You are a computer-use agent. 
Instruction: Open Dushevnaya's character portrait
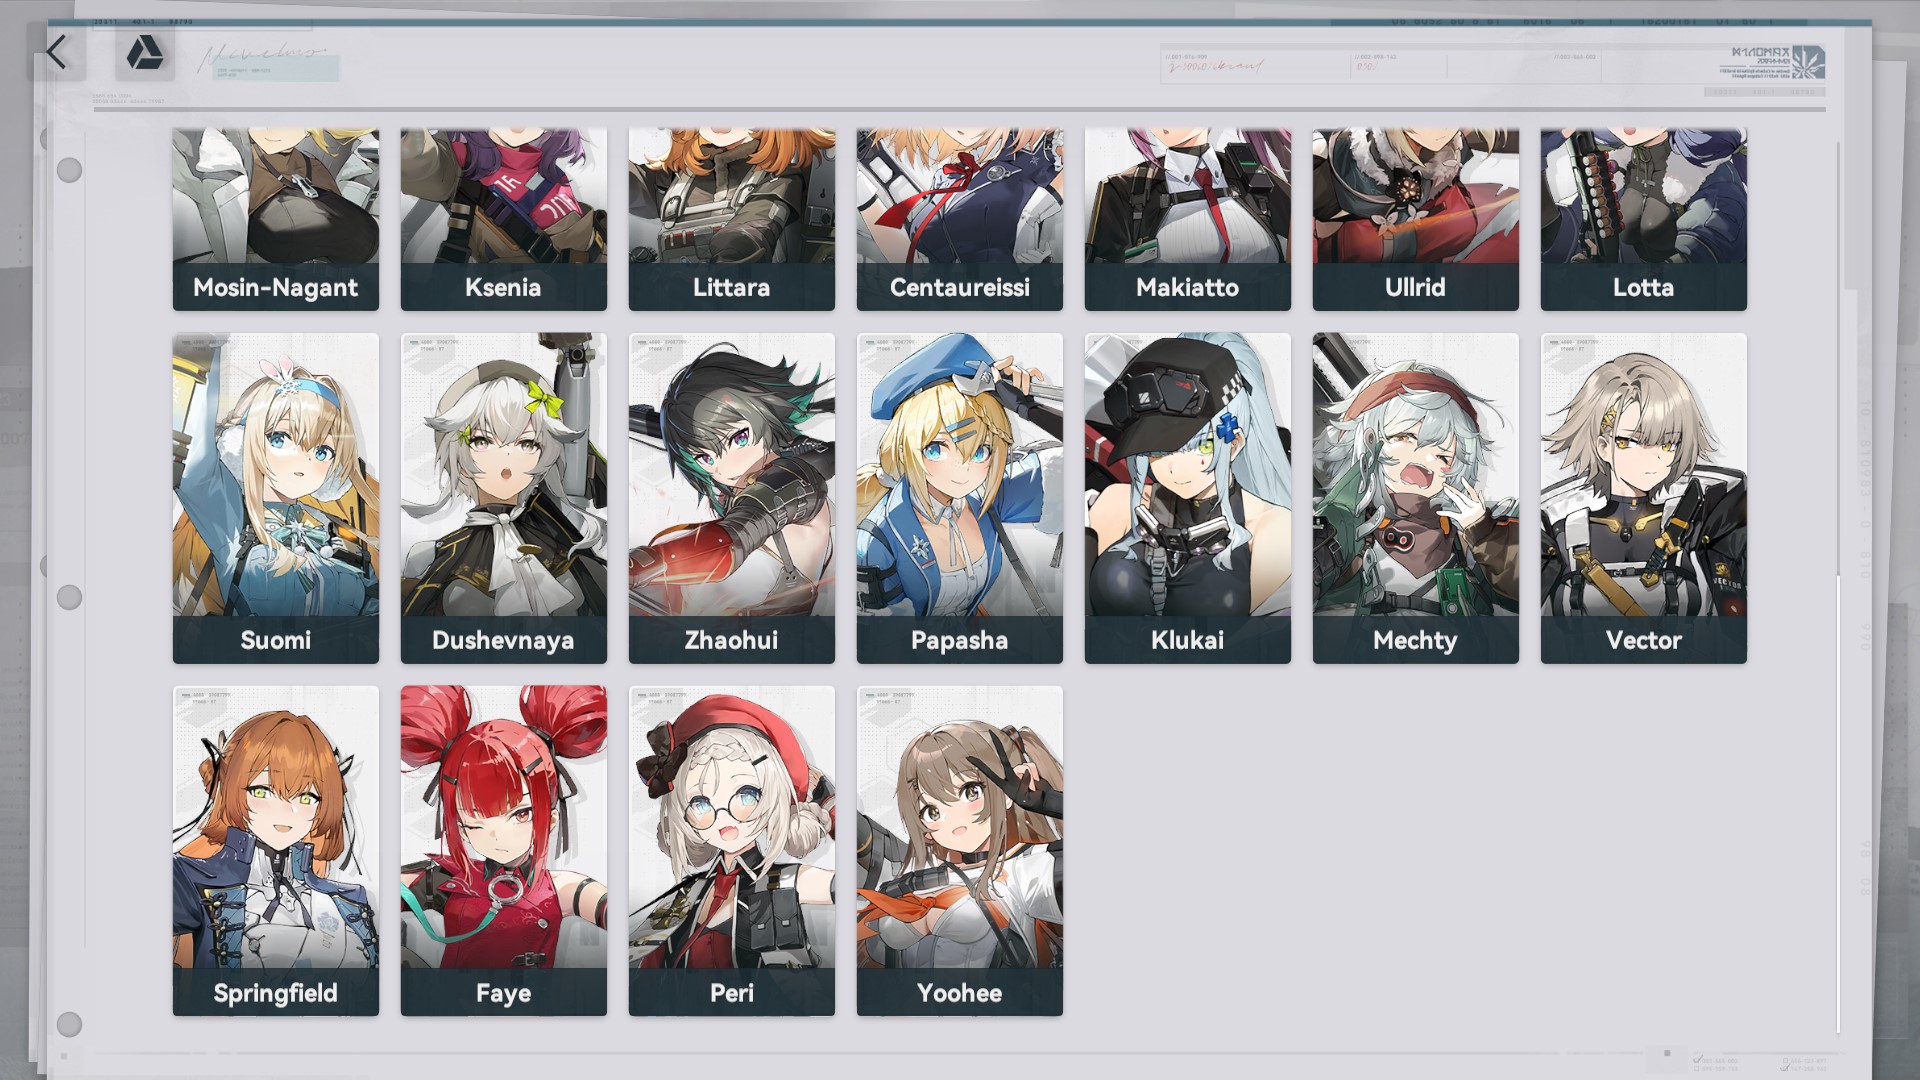504,498
